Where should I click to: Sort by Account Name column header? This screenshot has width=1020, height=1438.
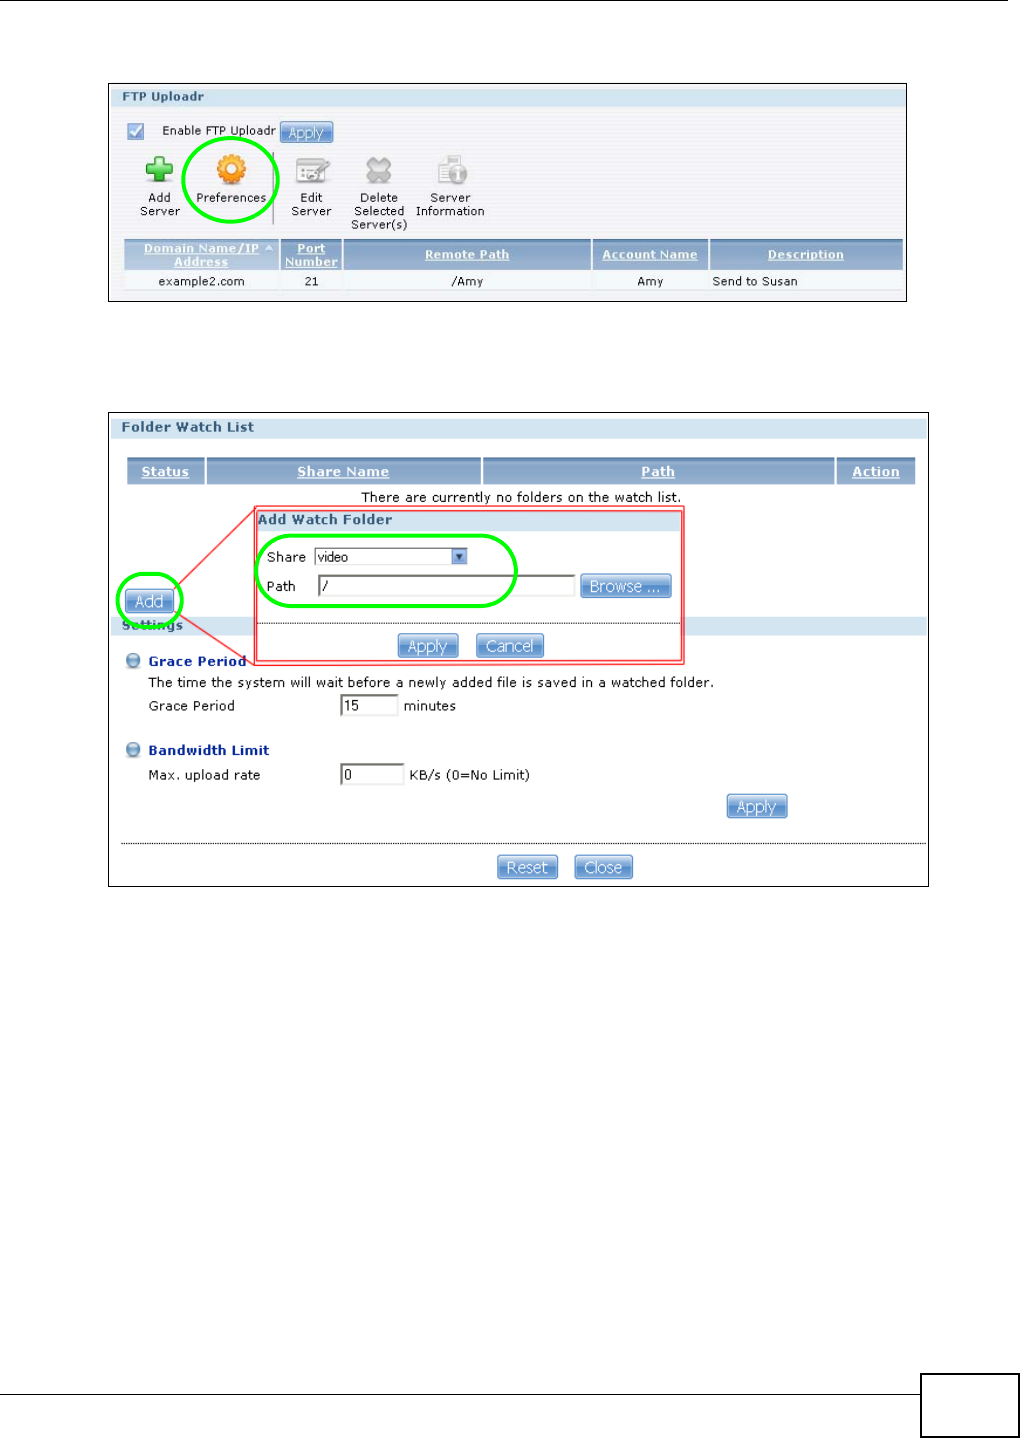point(650,255)
